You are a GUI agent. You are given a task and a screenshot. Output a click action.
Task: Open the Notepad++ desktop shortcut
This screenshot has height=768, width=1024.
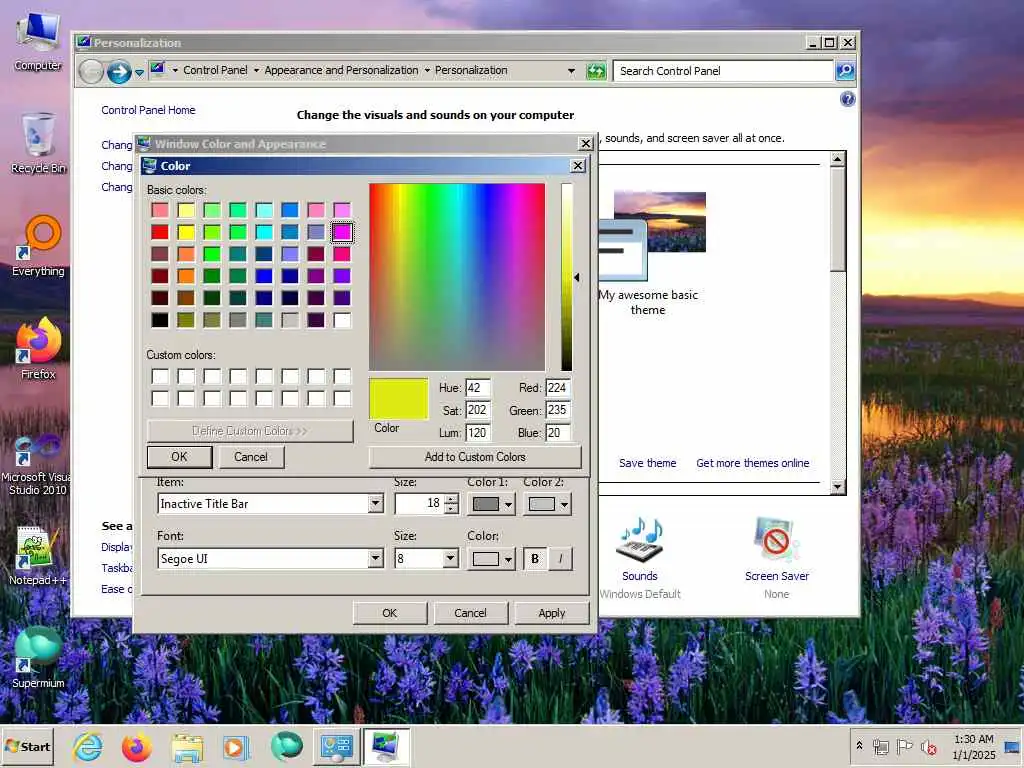(x=37, y=555)
